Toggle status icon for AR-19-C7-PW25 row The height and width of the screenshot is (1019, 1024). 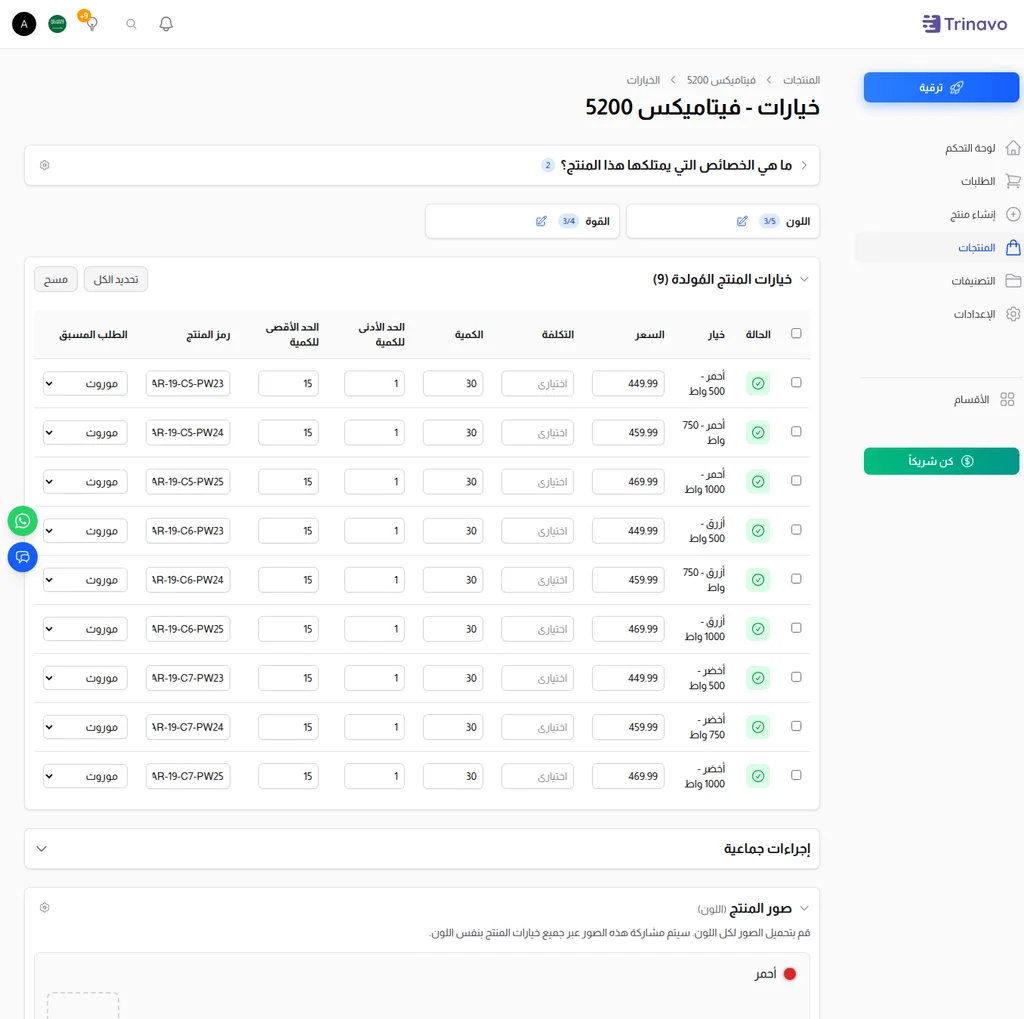[758, 776]
